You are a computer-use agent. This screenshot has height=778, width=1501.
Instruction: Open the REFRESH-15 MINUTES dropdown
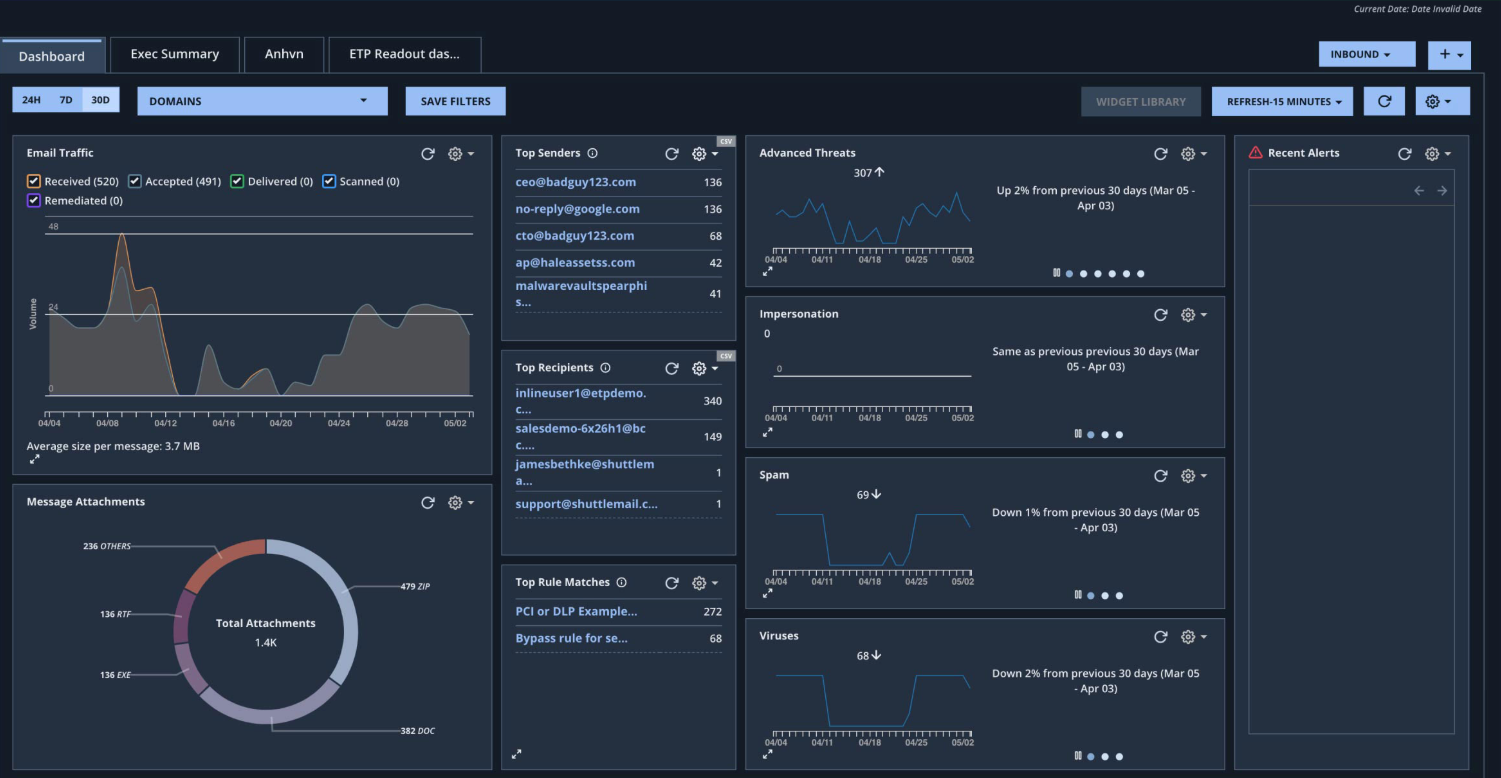(x=1282, y=101)
